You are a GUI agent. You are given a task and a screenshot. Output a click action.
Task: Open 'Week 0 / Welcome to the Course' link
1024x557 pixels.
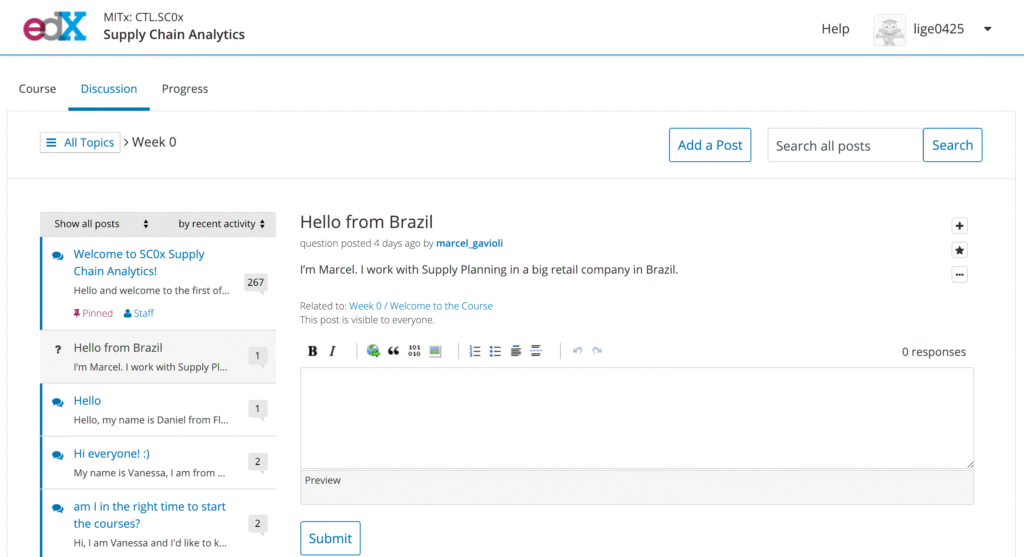421,306
